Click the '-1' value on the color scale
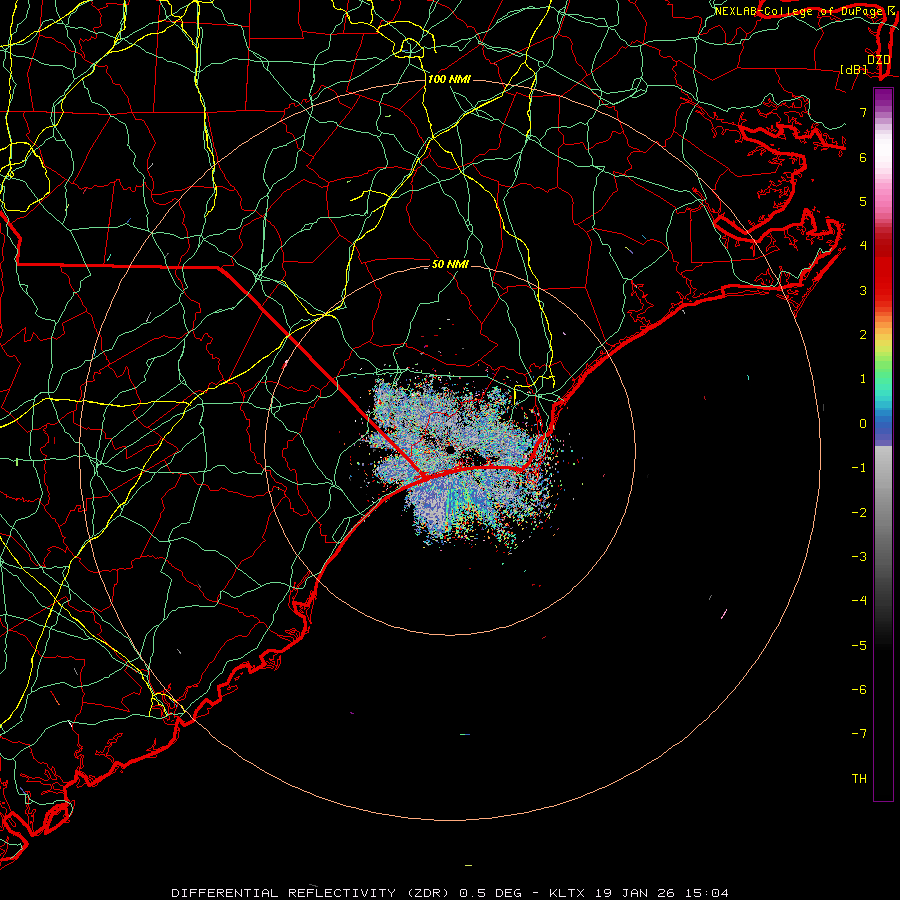The image size is (900, 900). coord(859,468)
